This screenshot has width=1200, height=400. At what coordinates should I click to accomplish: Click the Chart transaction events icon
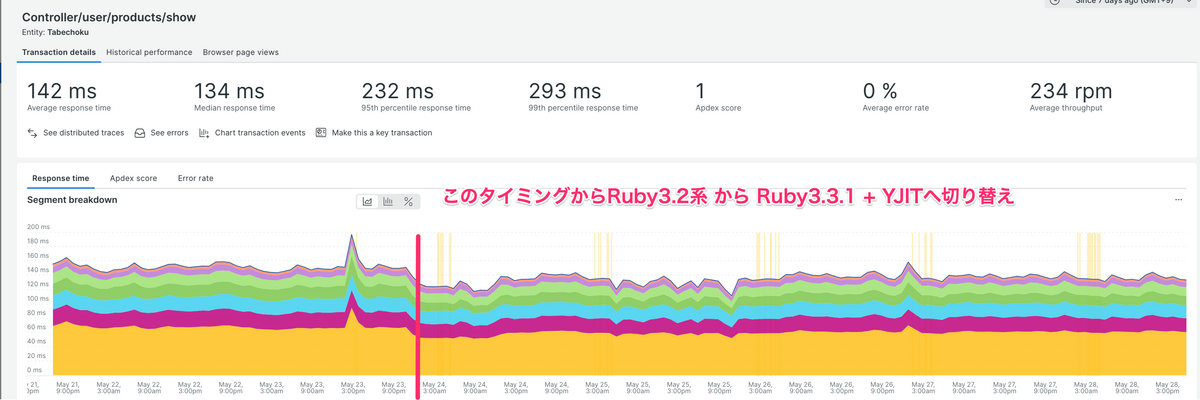pyautogui.click(x=204, y=132)
